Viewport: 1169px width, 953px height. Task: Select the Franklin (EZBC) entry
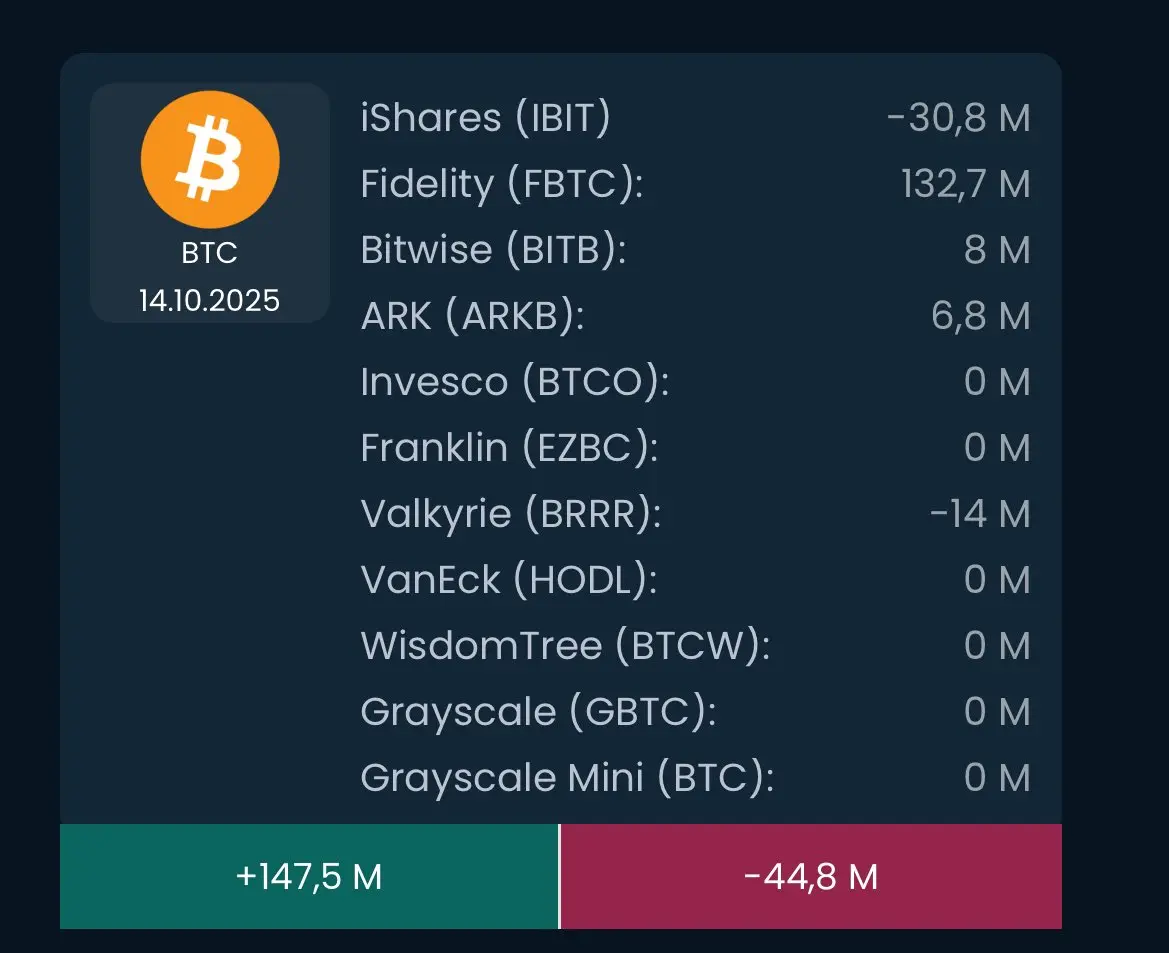508,448
